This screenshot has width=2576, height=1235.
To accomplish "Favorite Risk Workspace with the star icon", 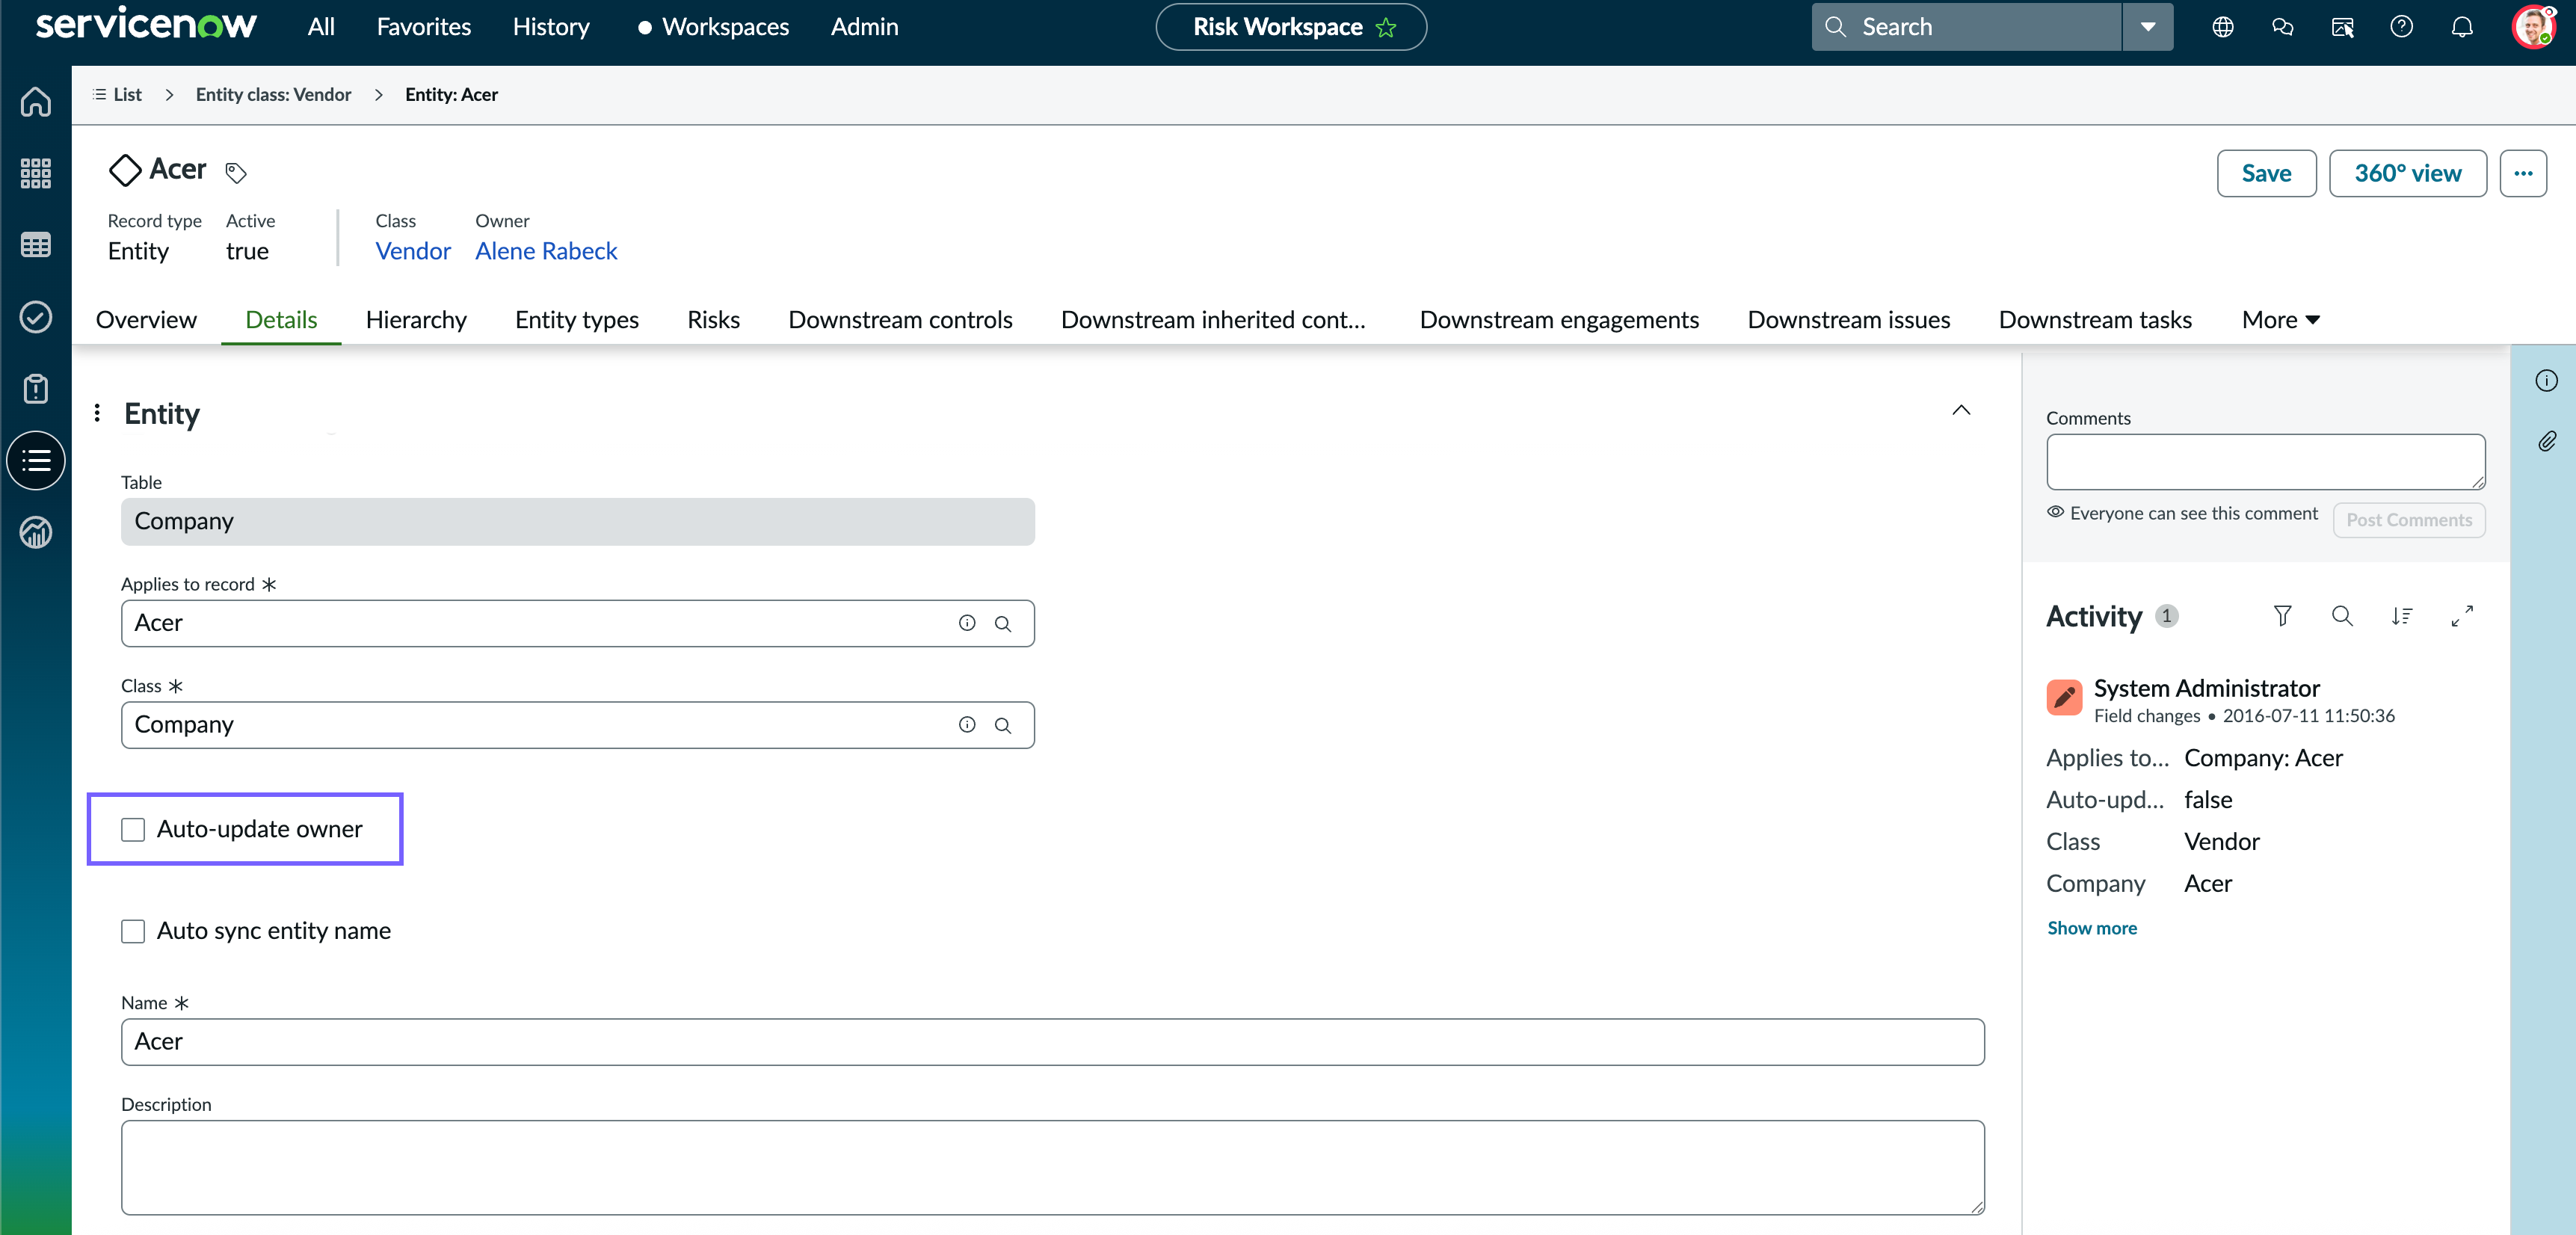I will tap(1386, 27).
